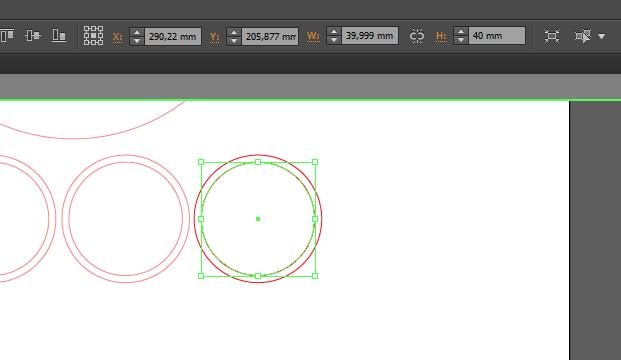This screenshot has height=360, width=621.
Task: Click the Y field showing 205,877 mm
Action: [270, 36]
